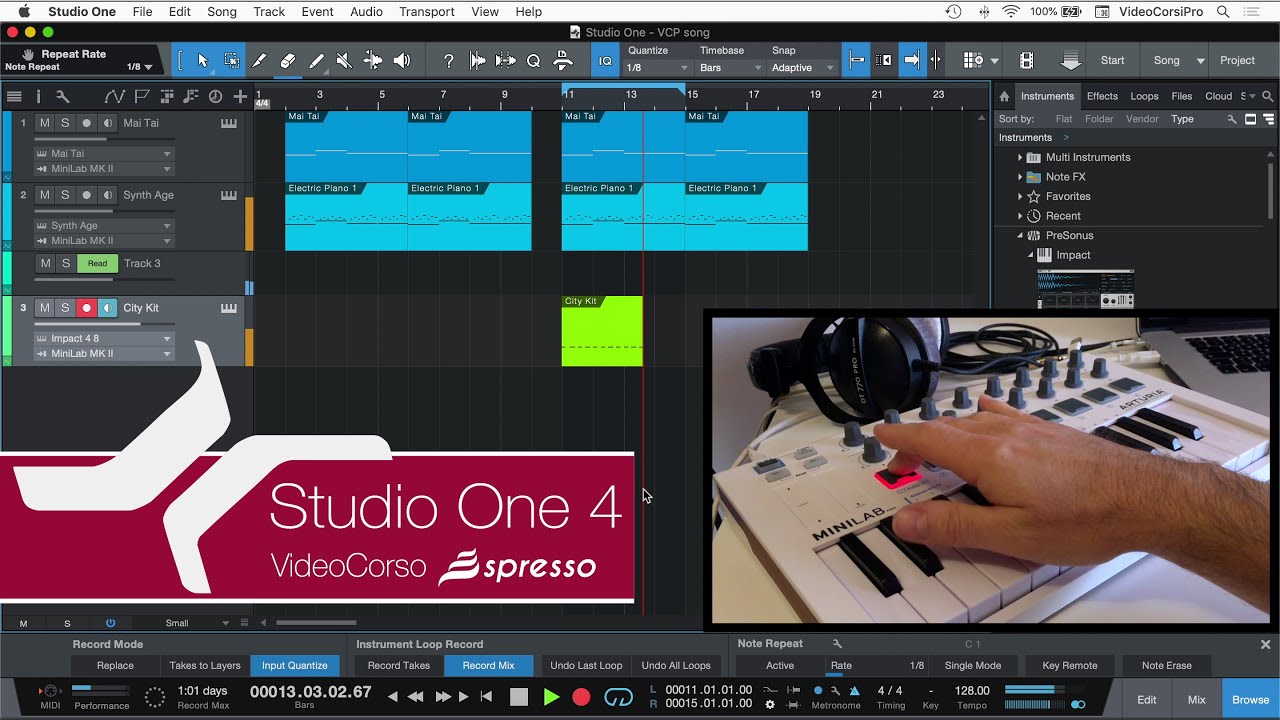This screenshot has height=720, width=1280.
Task: Open the Transport menu
Action: point(427,12)
